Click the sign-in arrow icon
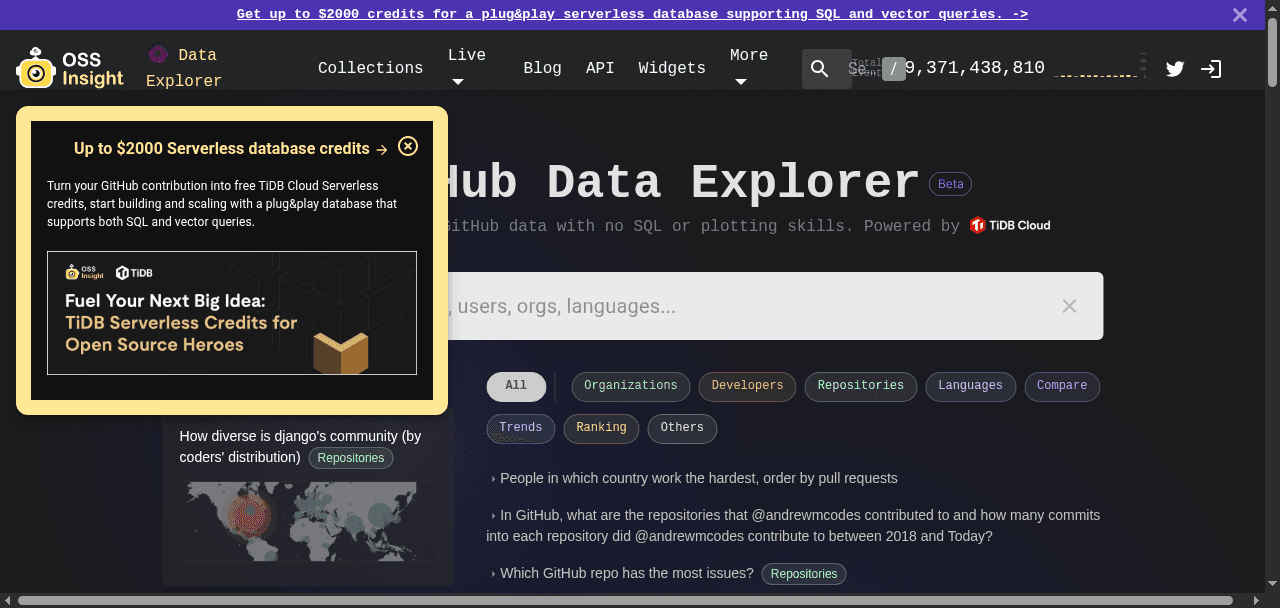Viewport: 1280px width, 608px height. click(x=1211, y=69)
